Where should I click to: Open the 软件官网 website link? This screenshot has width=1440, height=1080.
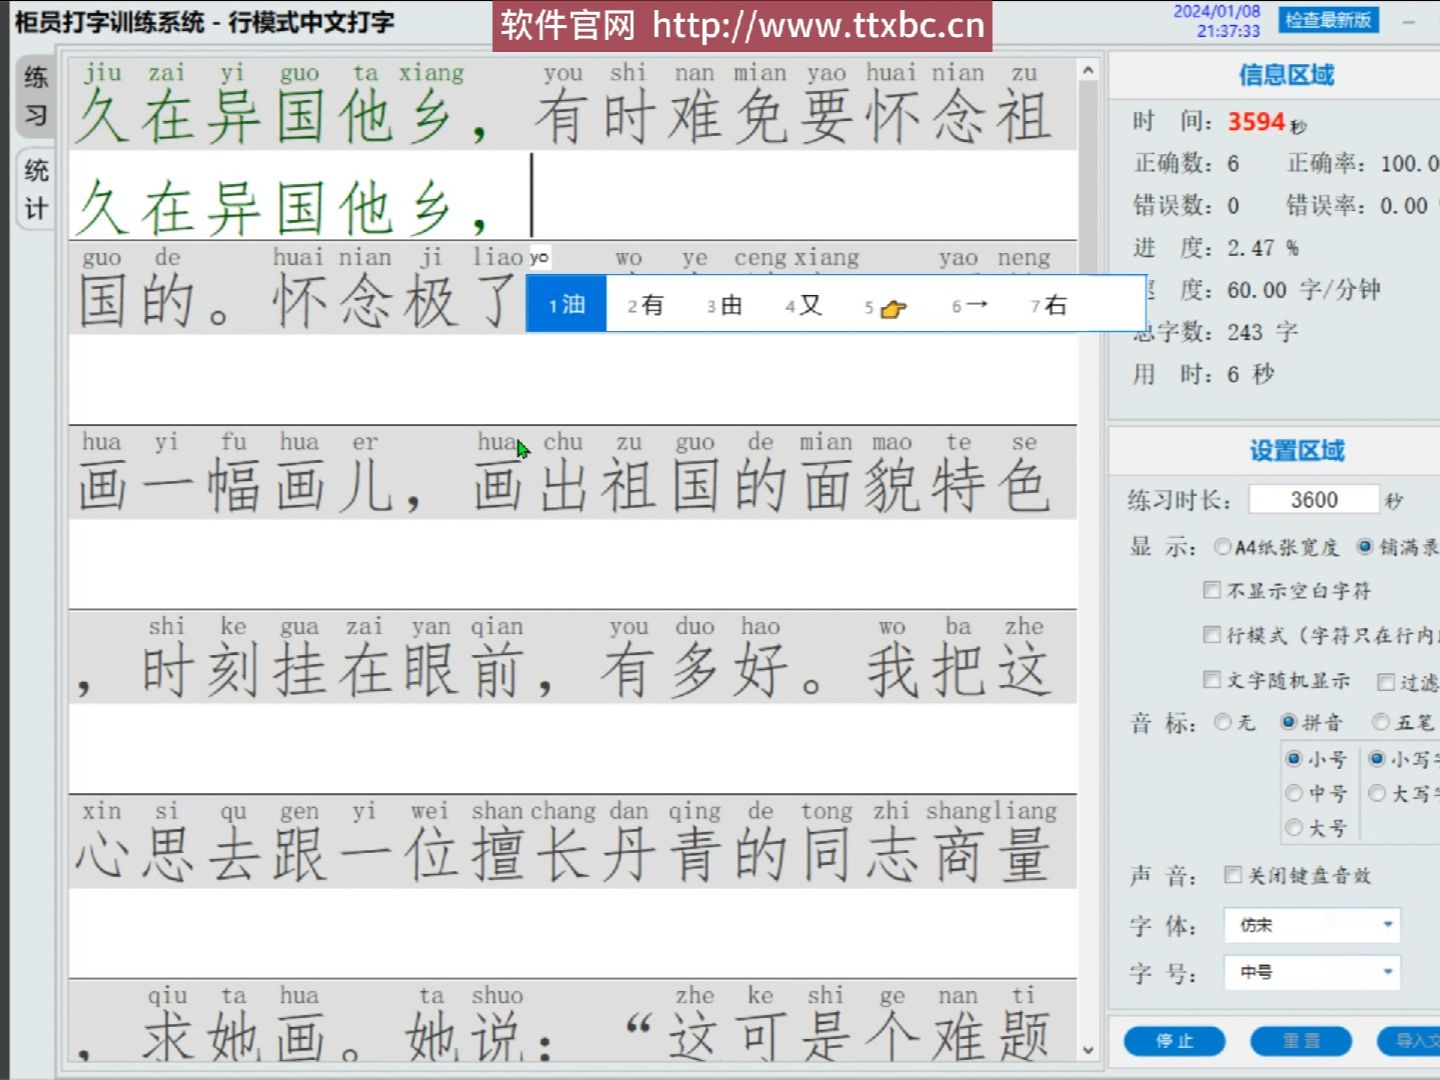(742, 26)
